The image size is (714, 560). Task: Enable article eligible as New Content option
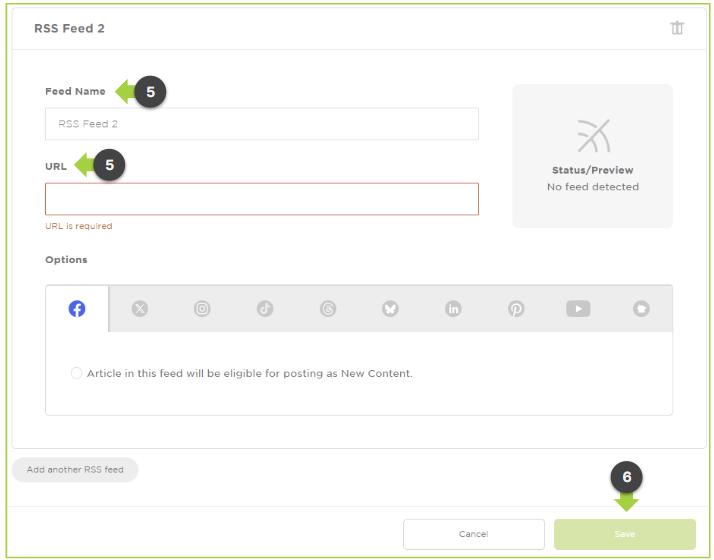[x=76, y=373]
